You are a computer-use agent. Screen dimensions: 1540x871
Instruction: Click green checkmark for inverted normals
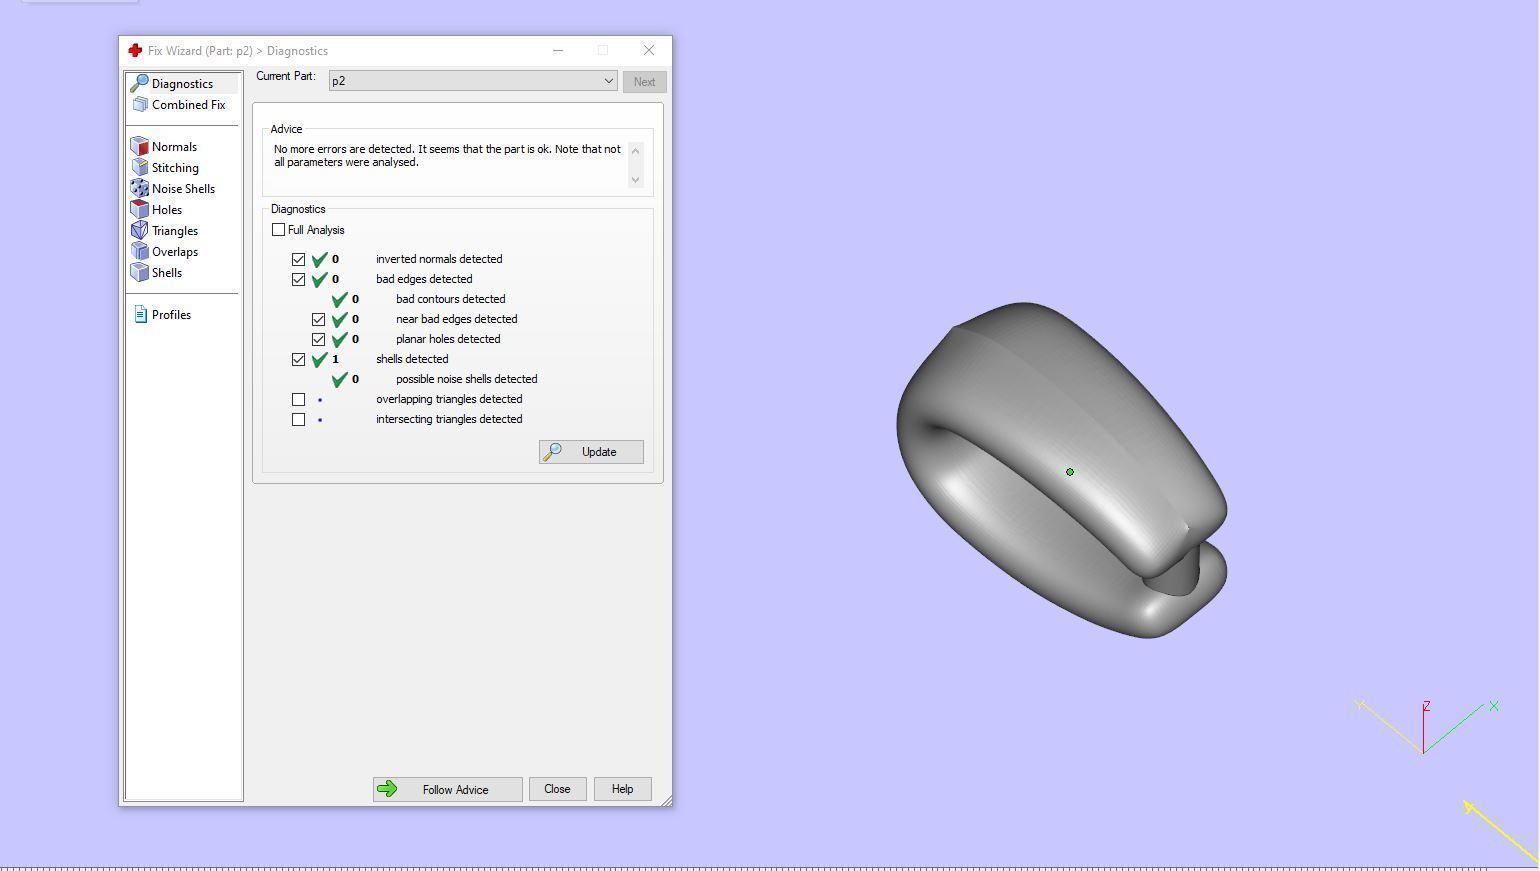tap(320, 259)
